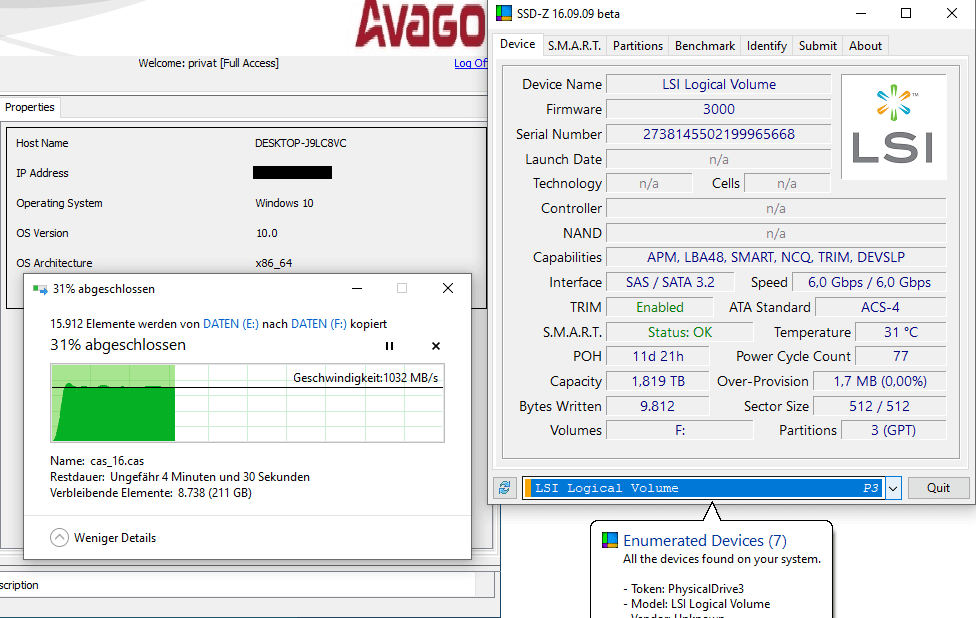The height and width of the screenshot is (618, 976).
Task: Click the host name DESKTOP-J9LC8VC
Action: click(301, 143)
